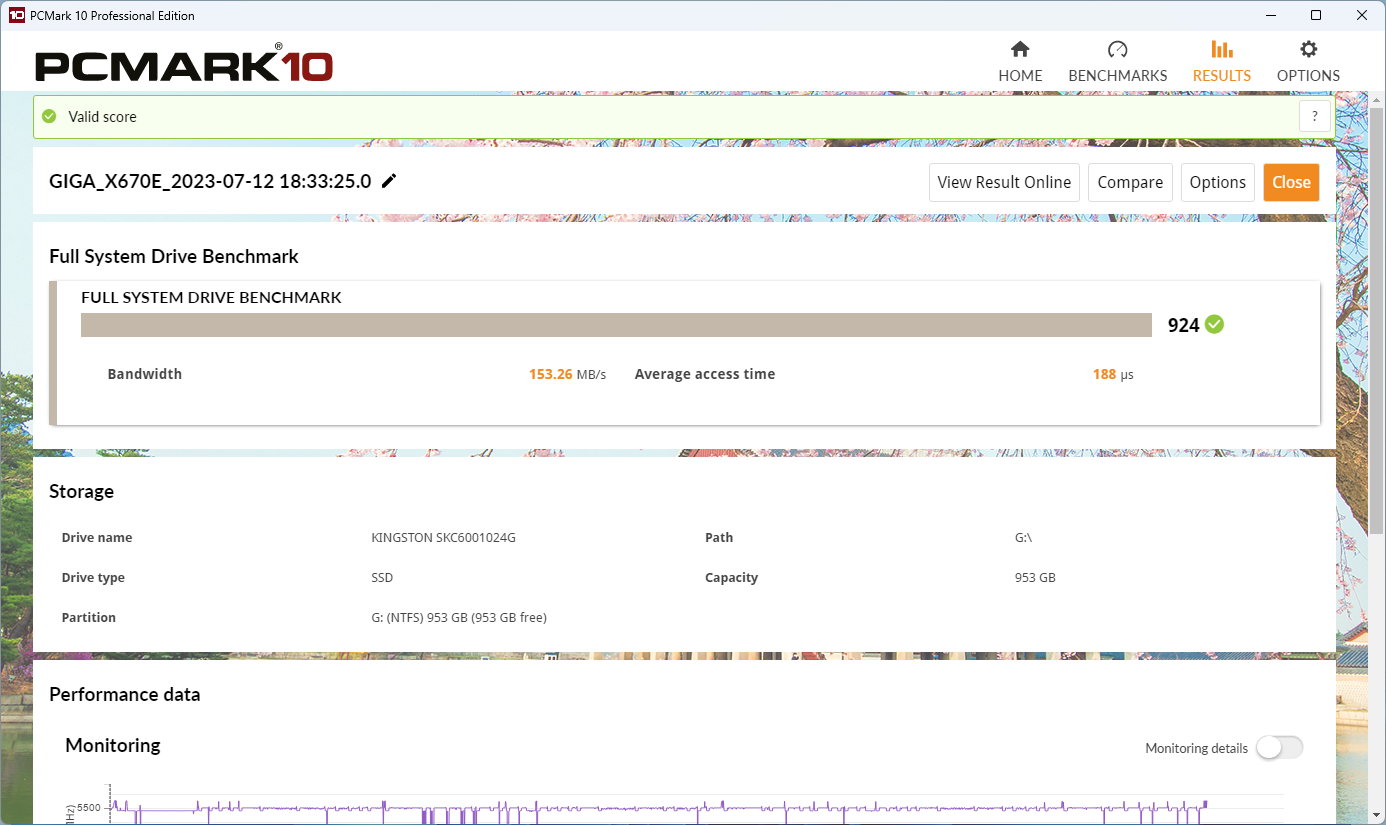
Task: Click the Compare button
Action: tap(1130, 182)
